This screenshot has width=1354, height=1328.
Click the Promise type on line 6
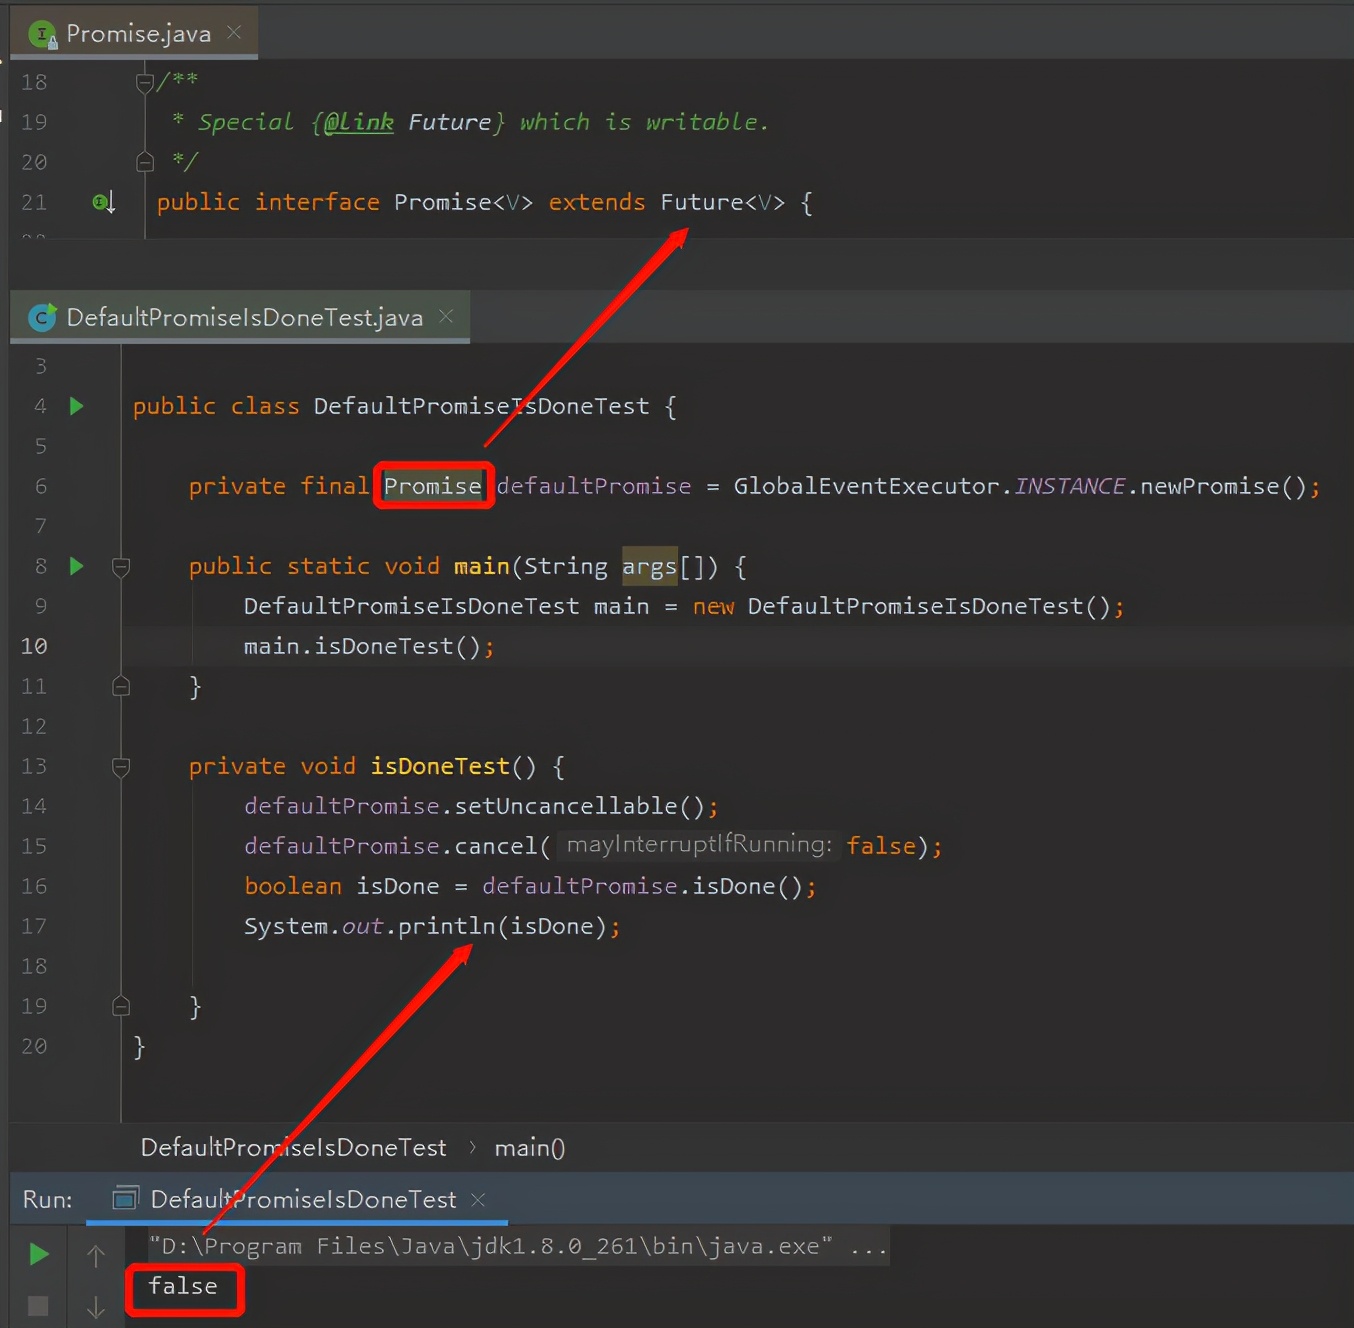pos(433,486)
